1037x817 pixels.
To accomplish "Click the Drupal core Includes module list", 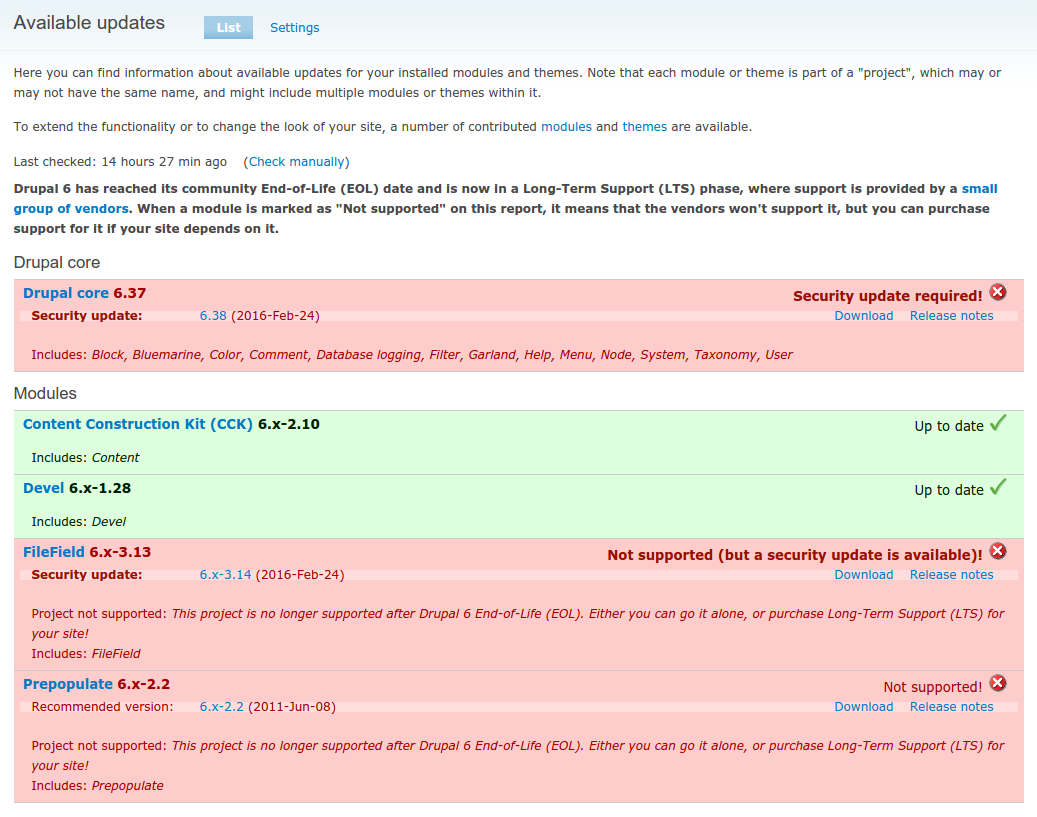I will (442, 355).
